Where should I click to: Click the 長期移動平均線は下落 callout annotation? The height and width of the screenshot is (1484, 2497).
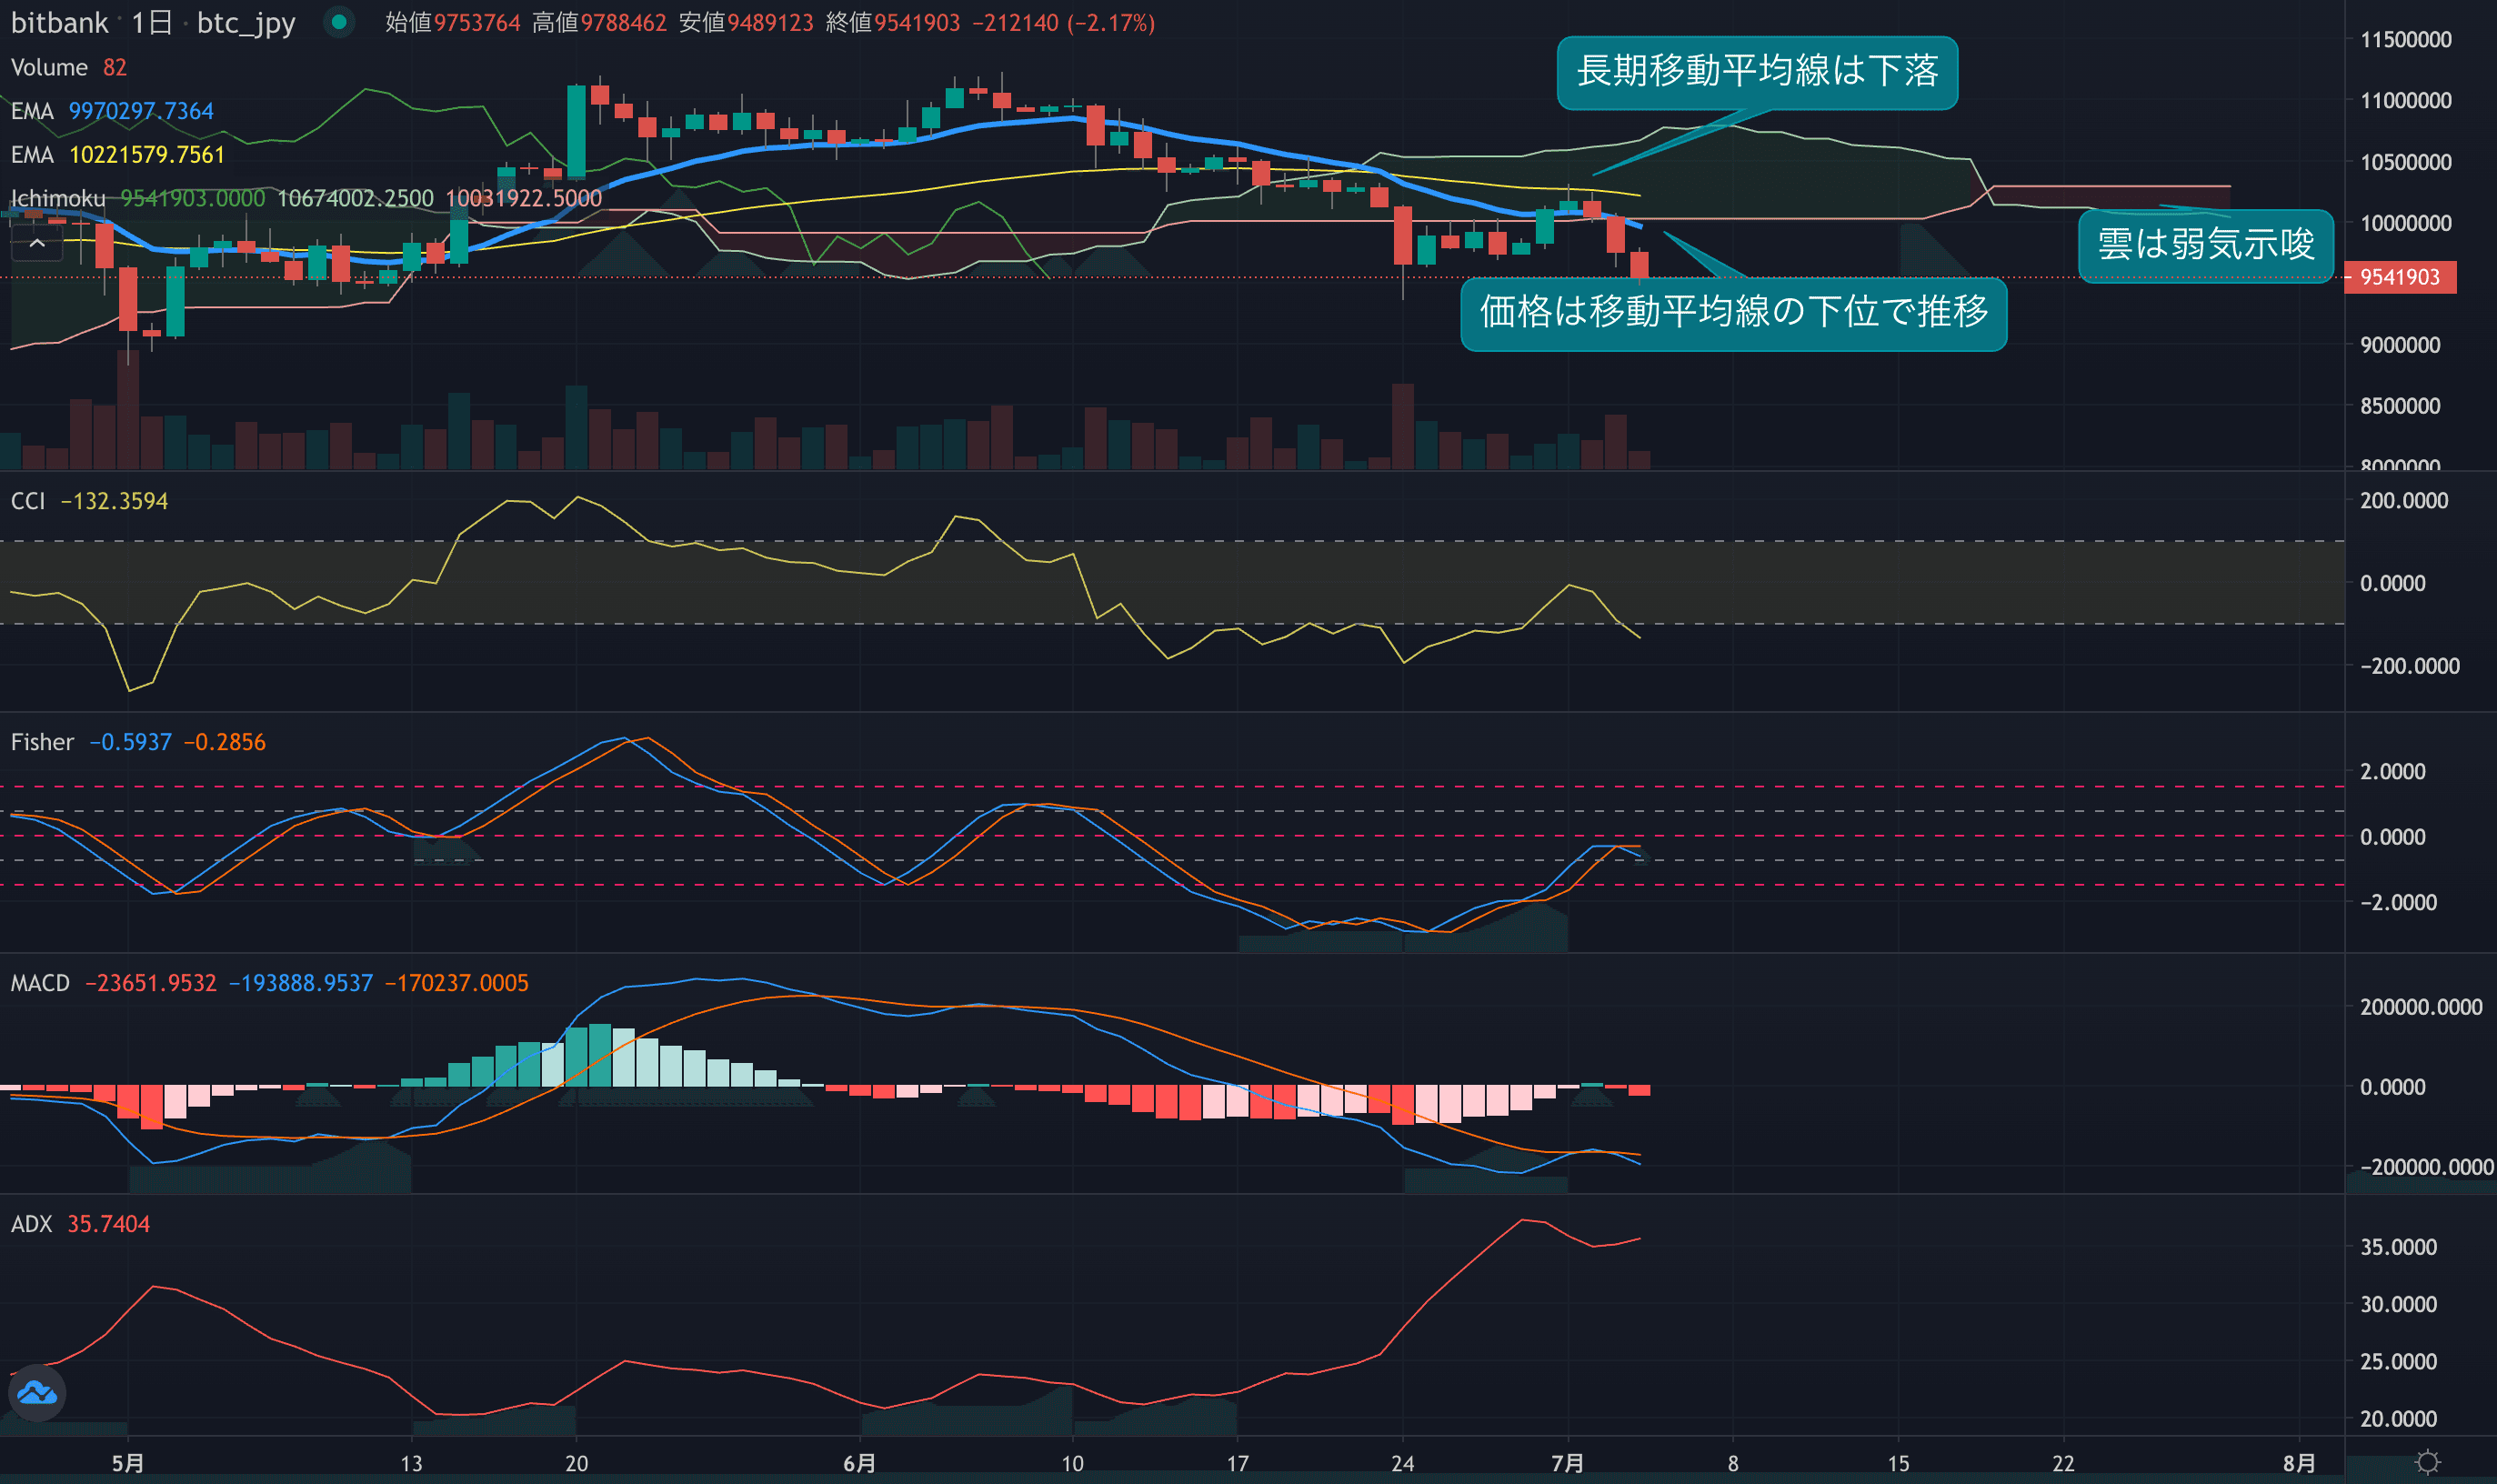coord(1756,72)
